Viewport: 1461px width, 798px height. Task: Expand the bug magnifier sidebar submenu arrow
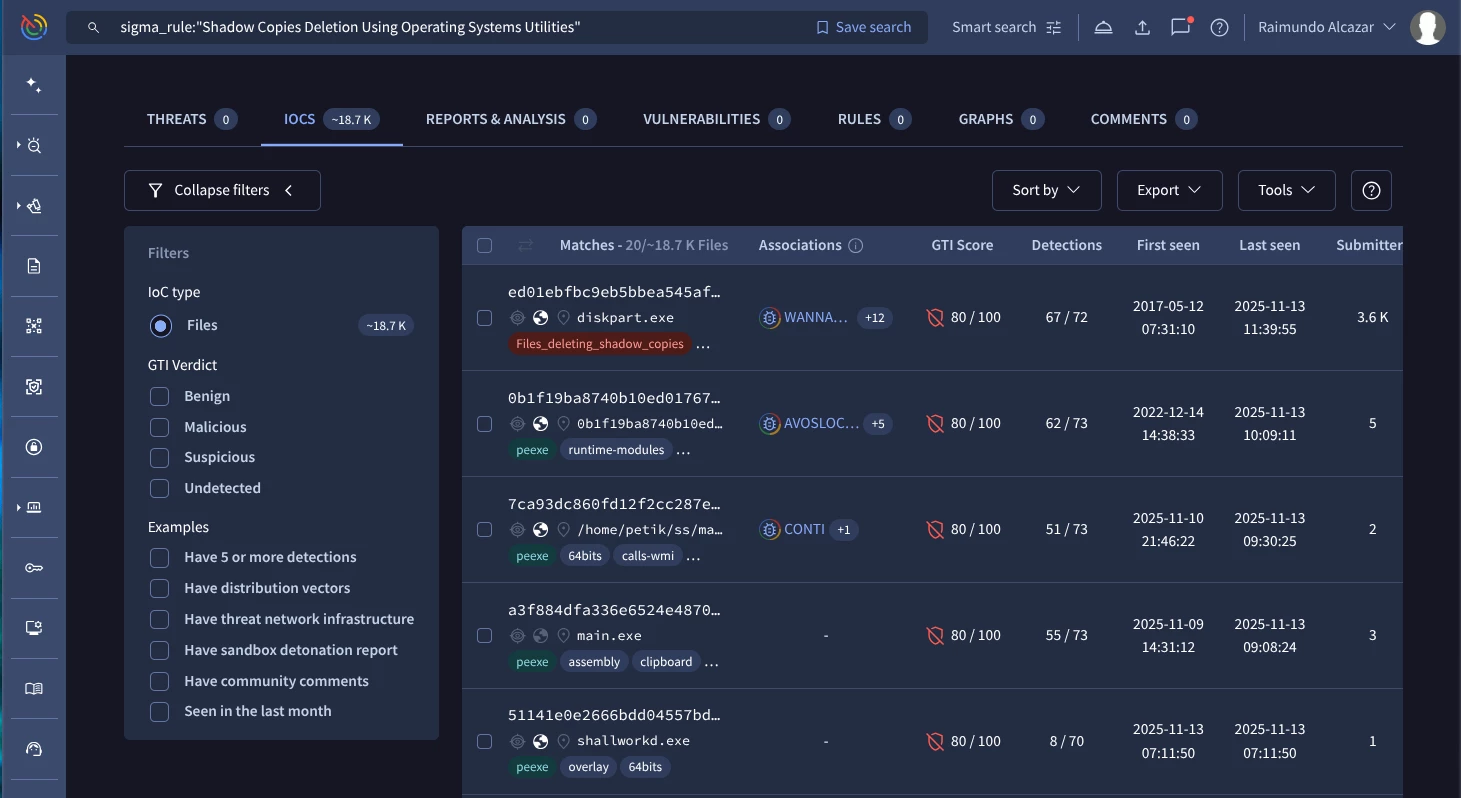(x=18, y=146)
